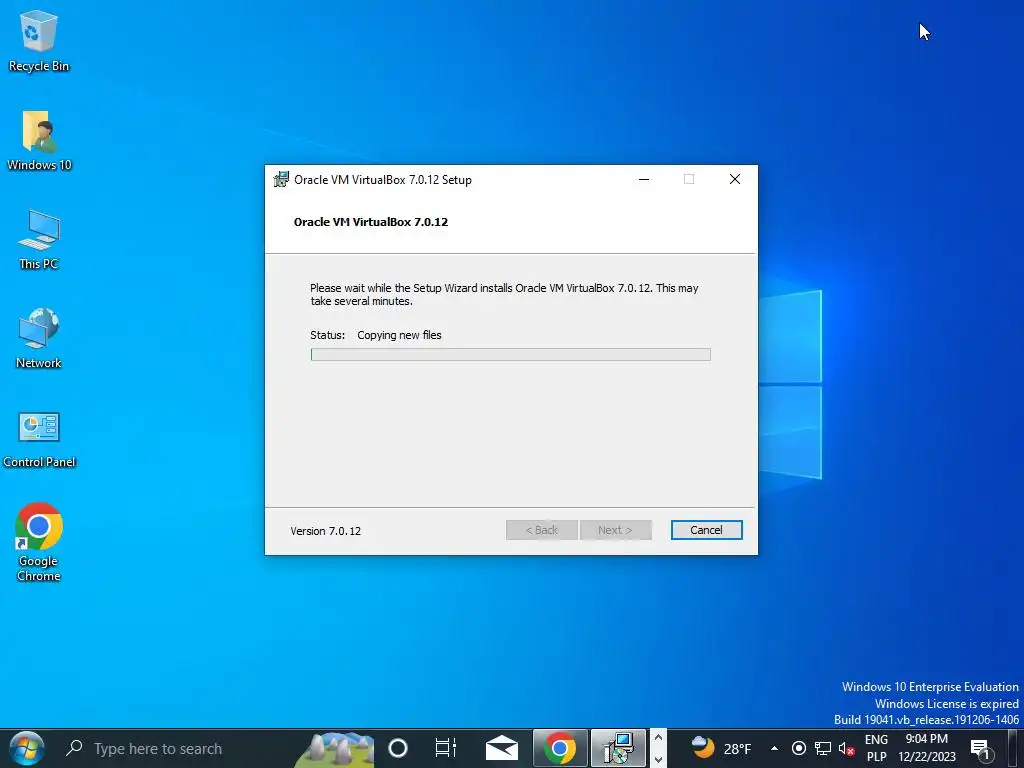Open the ENG PLP language indicator

coord(876,748)
